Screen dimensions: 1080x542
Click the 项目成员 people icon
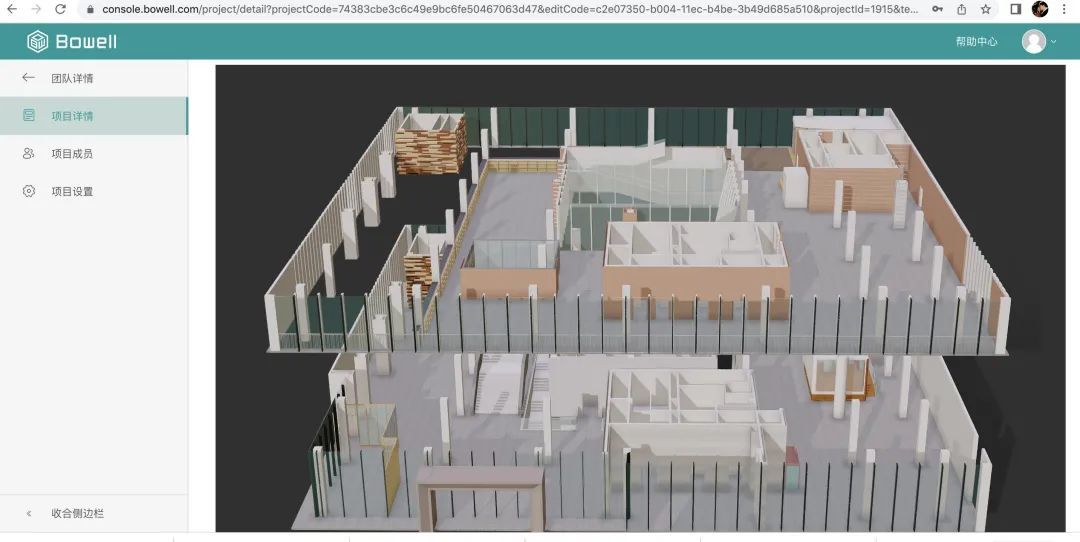click(28, 153)
